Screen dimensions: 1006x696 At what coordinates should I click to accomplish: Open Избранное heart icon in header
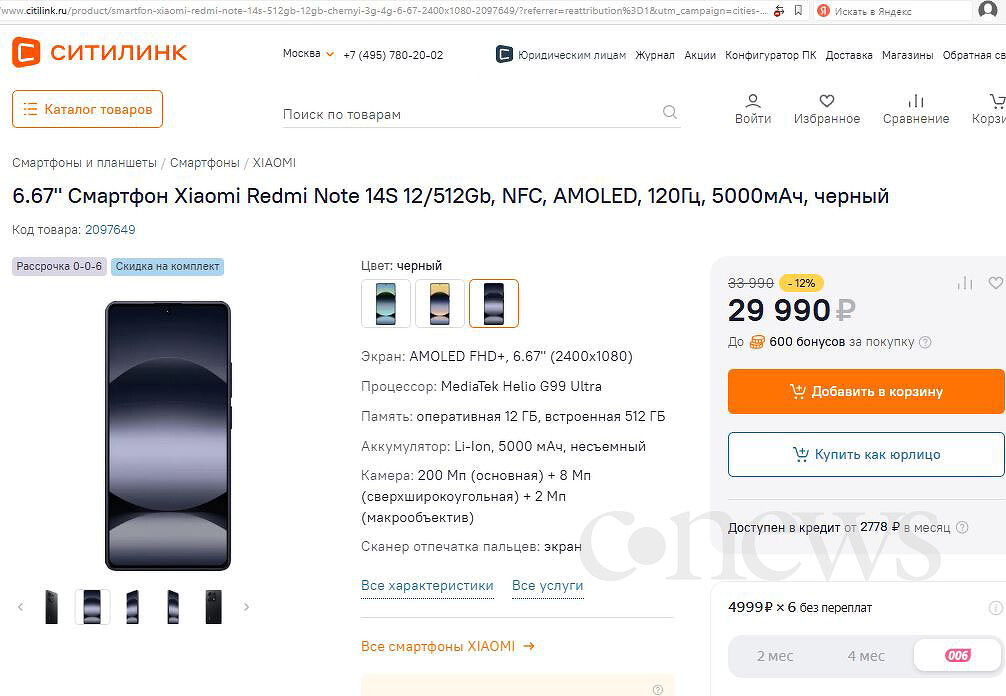[827, 101]
